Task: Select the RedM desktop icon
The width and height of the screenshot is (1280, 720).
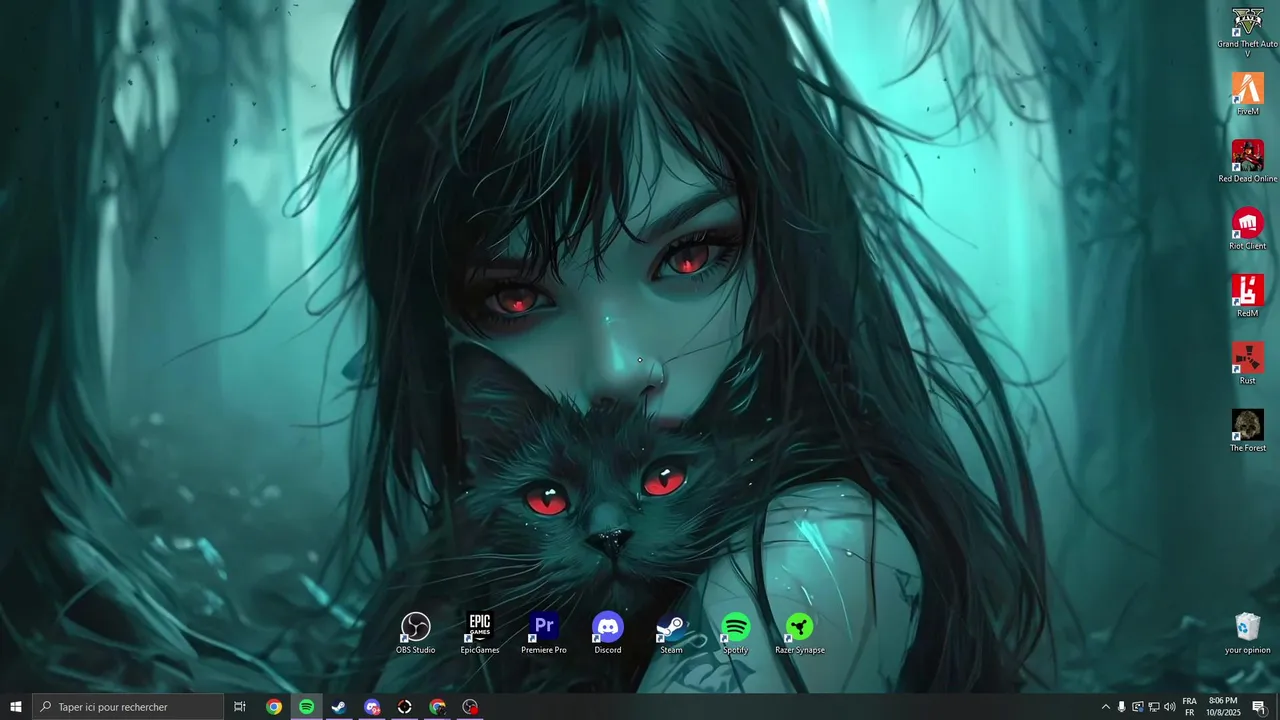Action: click(x=1247, y=296)
